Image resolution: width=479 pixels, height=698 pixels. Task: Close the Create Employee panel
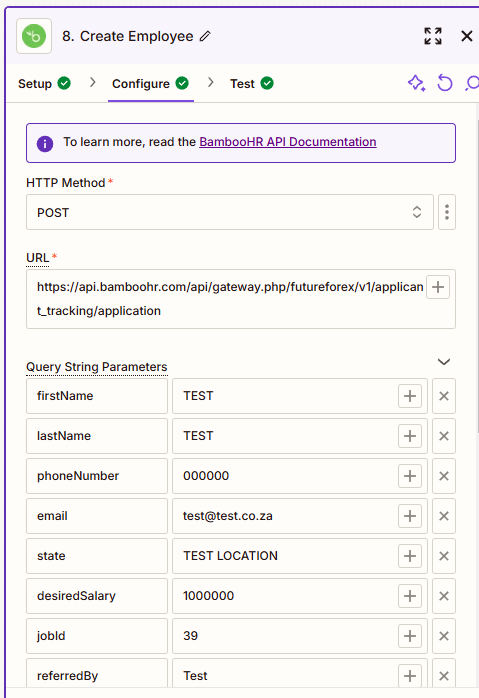pos(467,36)
